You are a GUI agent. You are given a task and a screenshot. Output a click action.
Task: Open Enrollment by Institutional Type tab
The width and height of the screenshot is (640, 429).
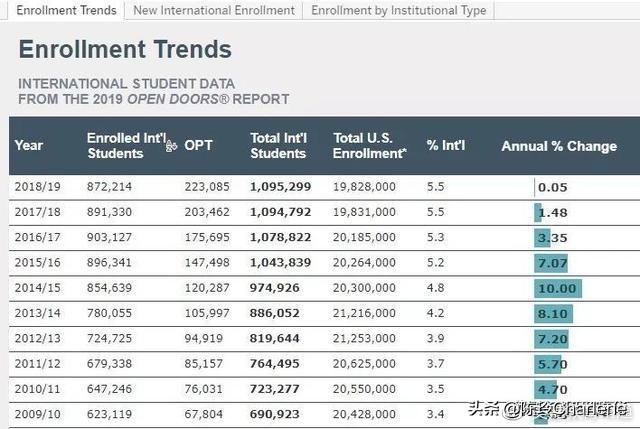click(x=399, y=10)
